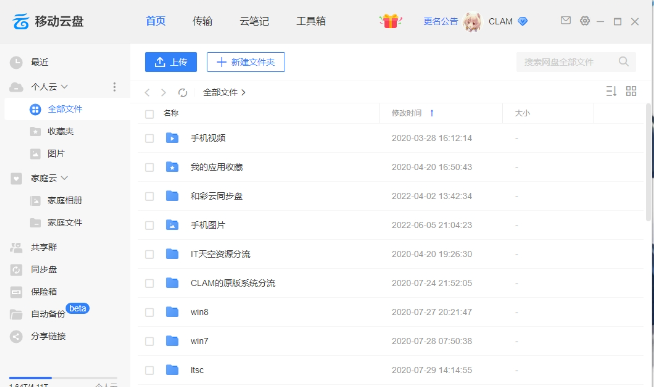Image resolution: width=655 pixels, height=387 pixels.
Task: Click the 我的应用收藏 star folder icon
Action: pyautogui.click(x=172, y=167)
